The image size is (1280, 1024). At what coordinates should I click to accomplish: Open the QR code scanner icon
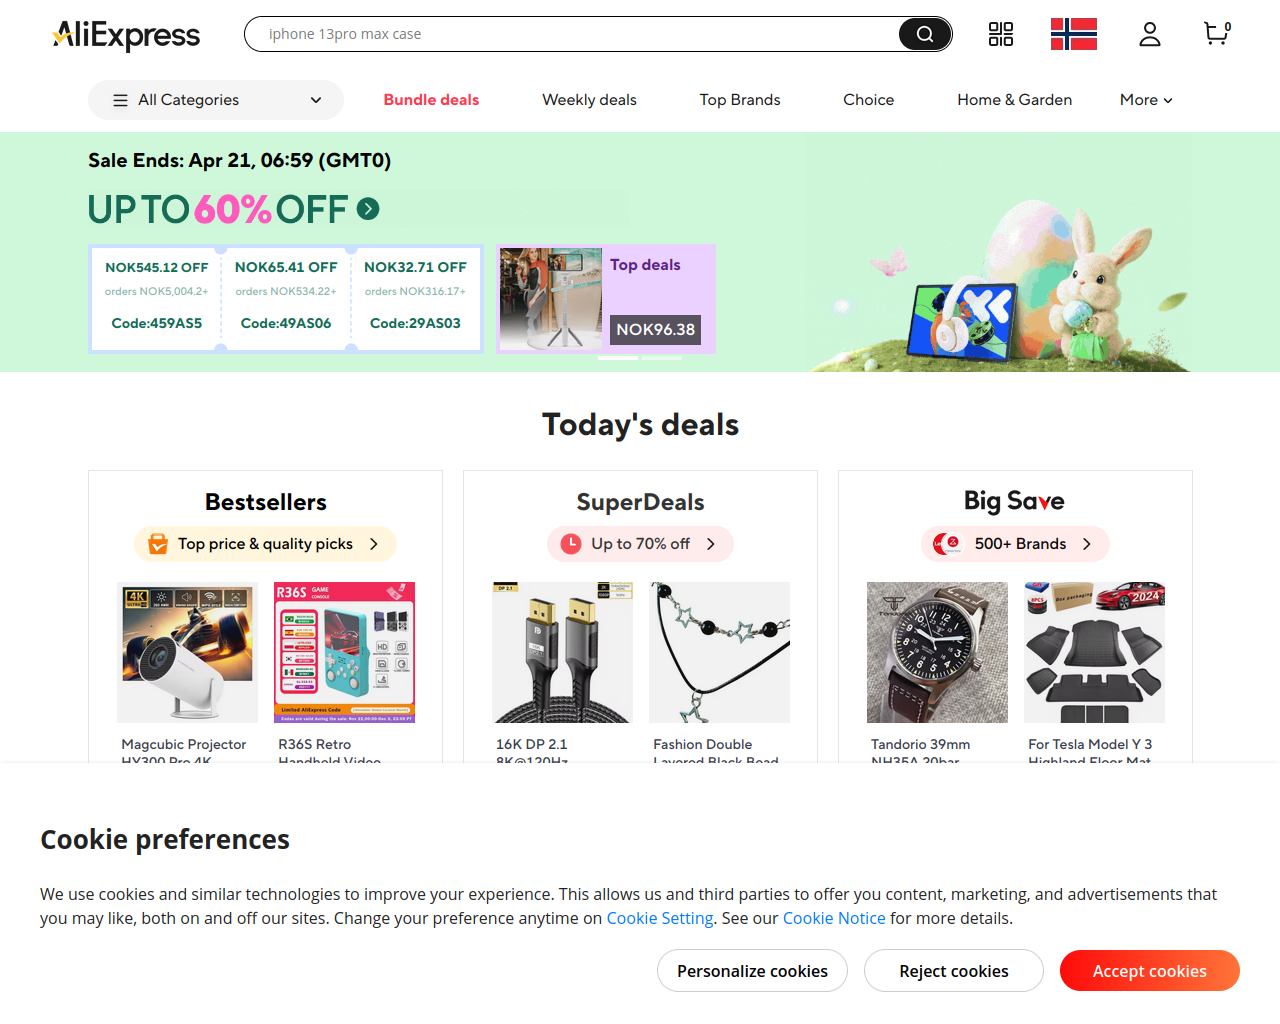point(1001,34)
